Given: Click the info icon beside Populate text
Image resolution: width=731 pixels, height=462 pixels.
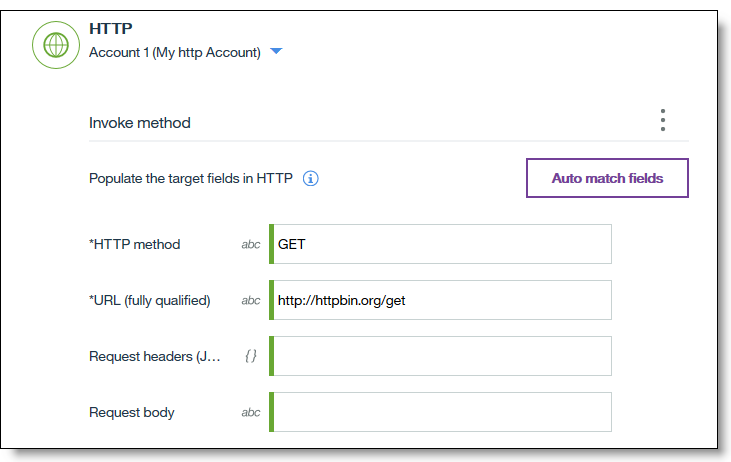Looking at the screenshot, I should click(310, 179).
